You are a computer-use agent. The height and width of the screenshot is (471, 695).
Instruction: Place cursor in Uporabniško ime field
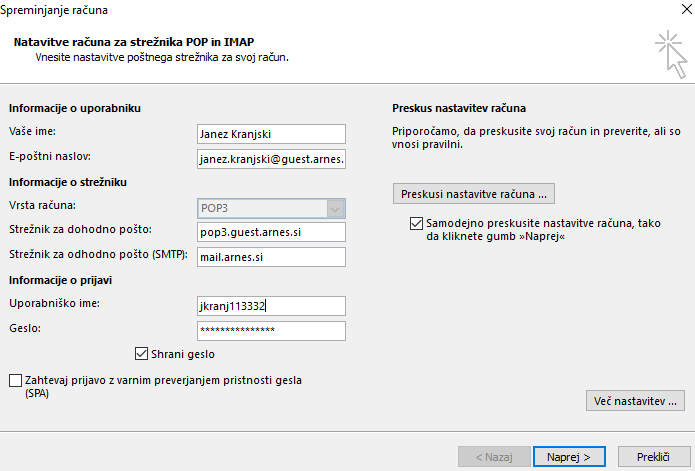[271, 306]
